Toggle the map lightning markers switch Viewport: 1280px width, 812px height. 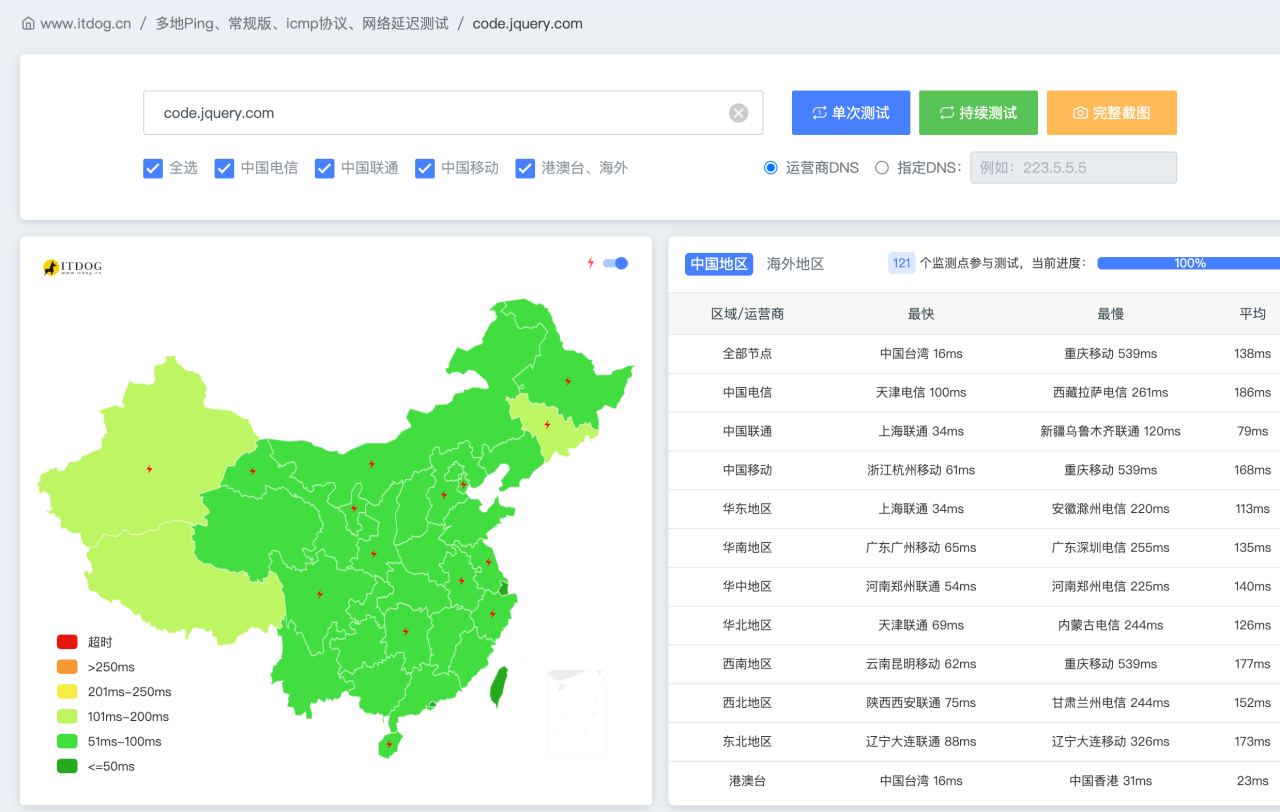[x=615, y=263]
